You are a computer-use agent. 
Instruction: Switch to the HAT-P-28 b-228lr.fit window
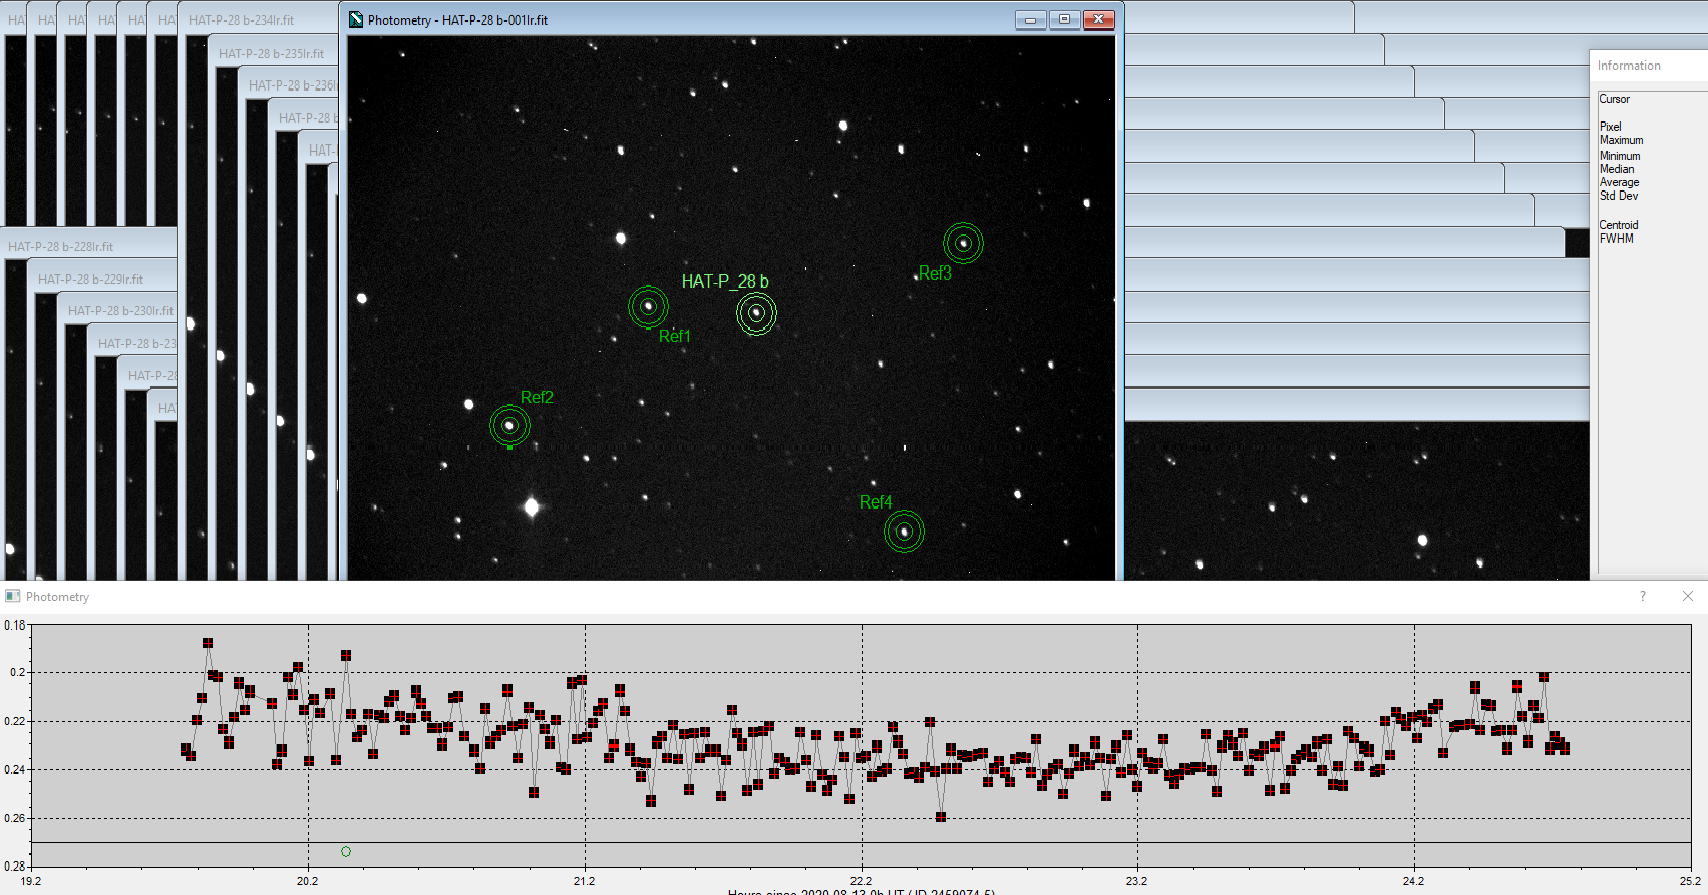pos(61,247)
